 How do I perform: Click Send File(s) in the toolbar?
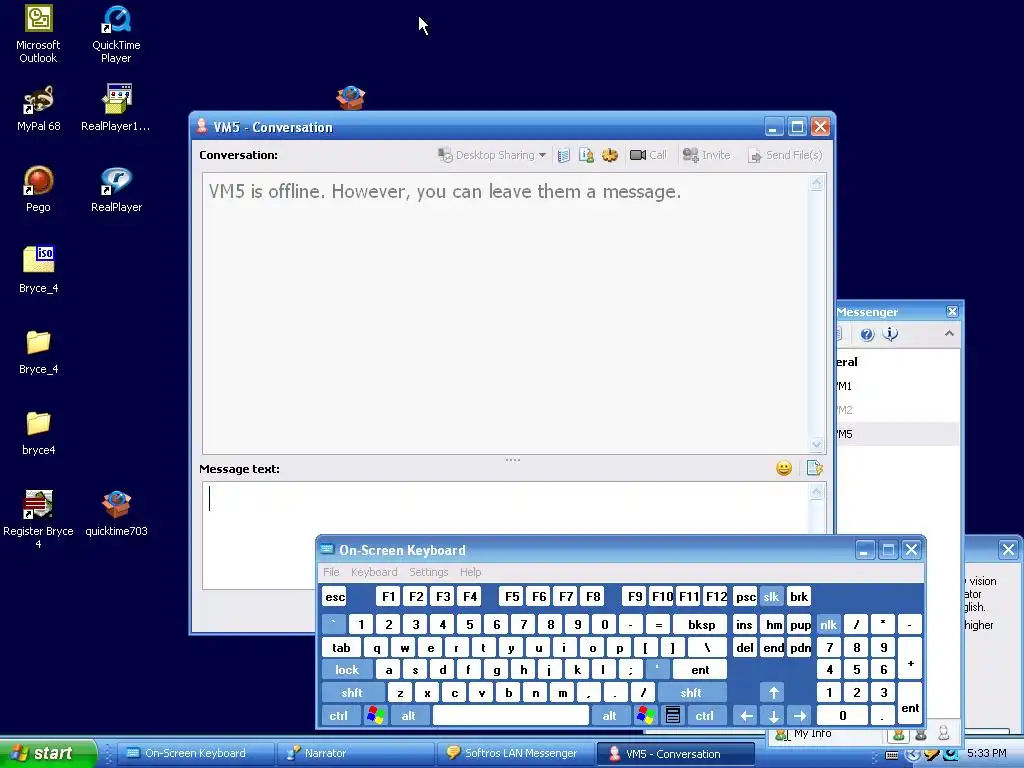[x=785, y=155]
